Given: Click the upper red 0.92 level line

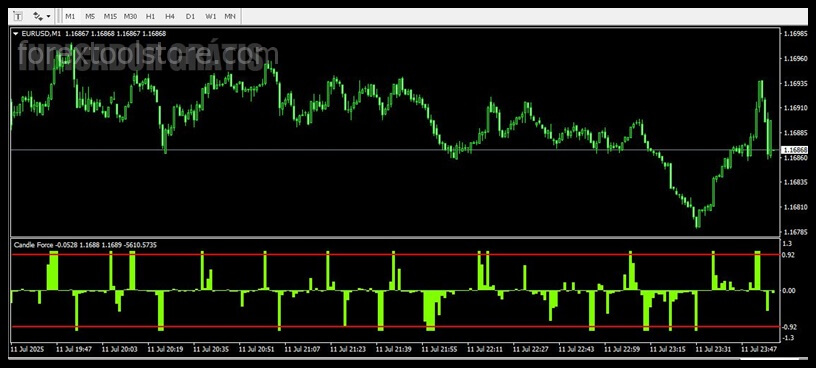Looking at the screenshot, I should click(395, 255).
